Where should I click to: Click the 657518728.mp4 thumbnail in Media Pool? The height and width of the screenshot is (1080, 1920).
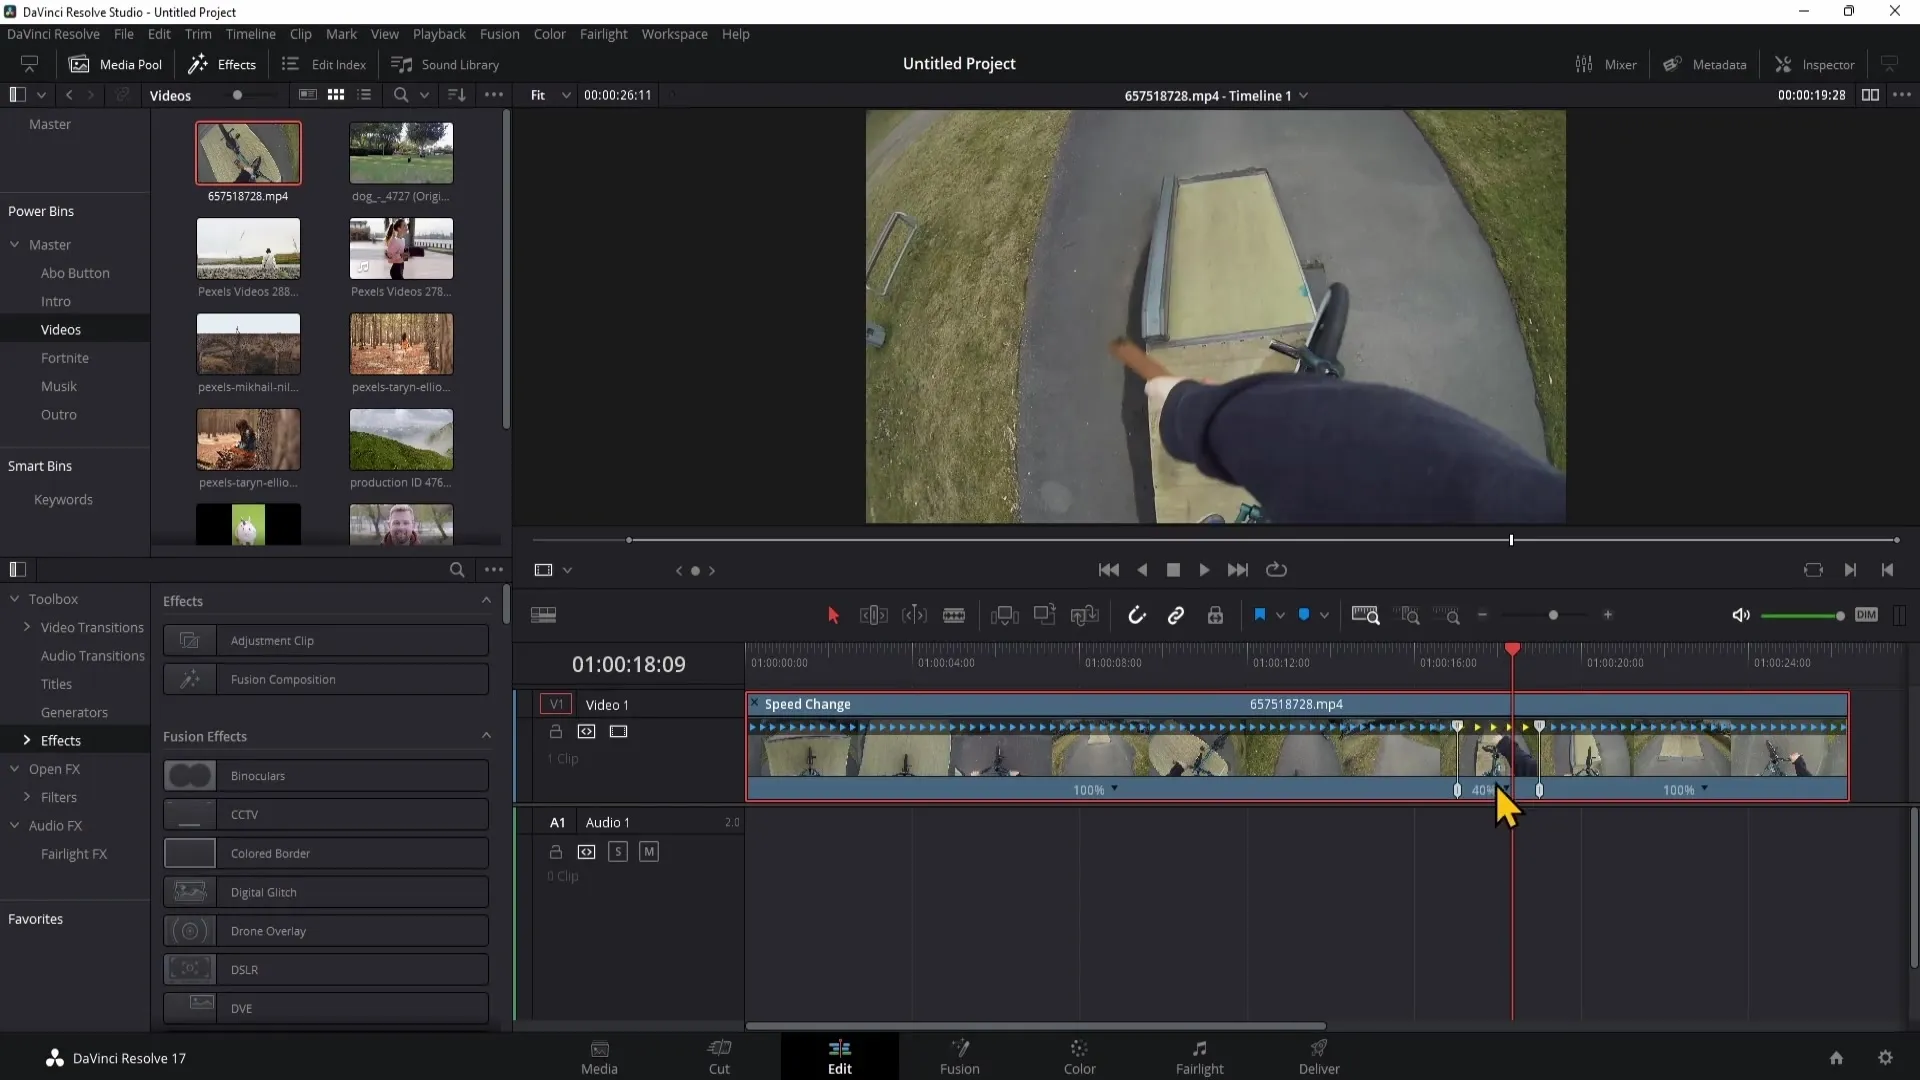pyautogui.click(x=248, y=150)
